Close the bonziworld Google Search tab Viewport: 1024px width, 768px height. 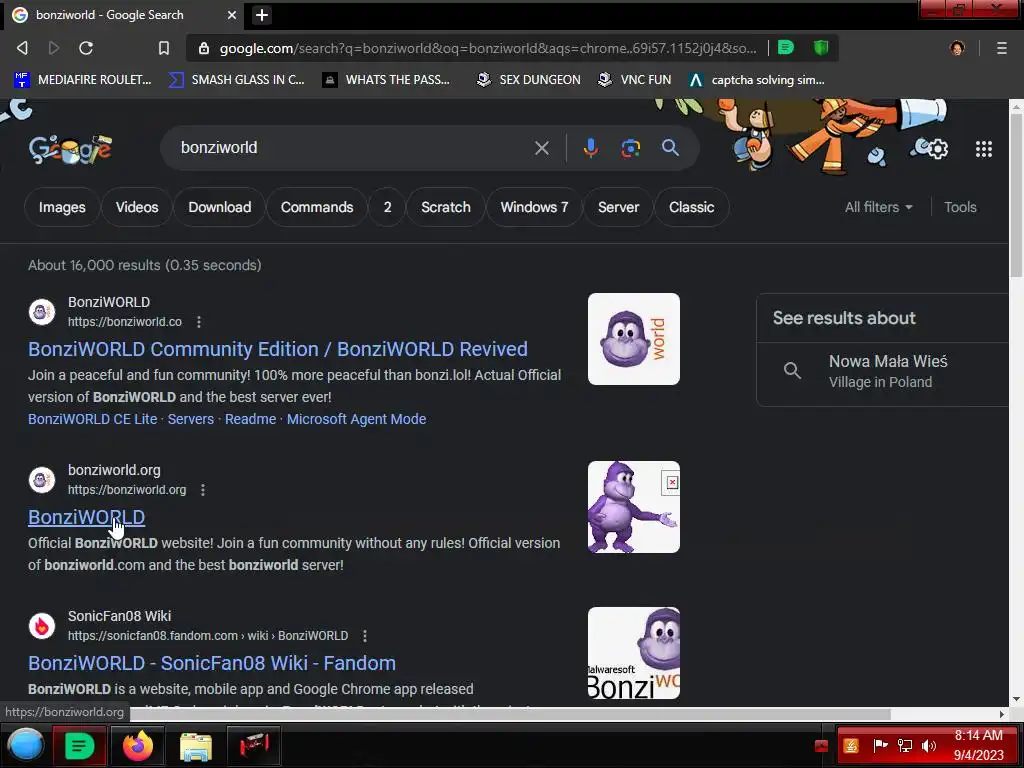[x=232, y=14]
